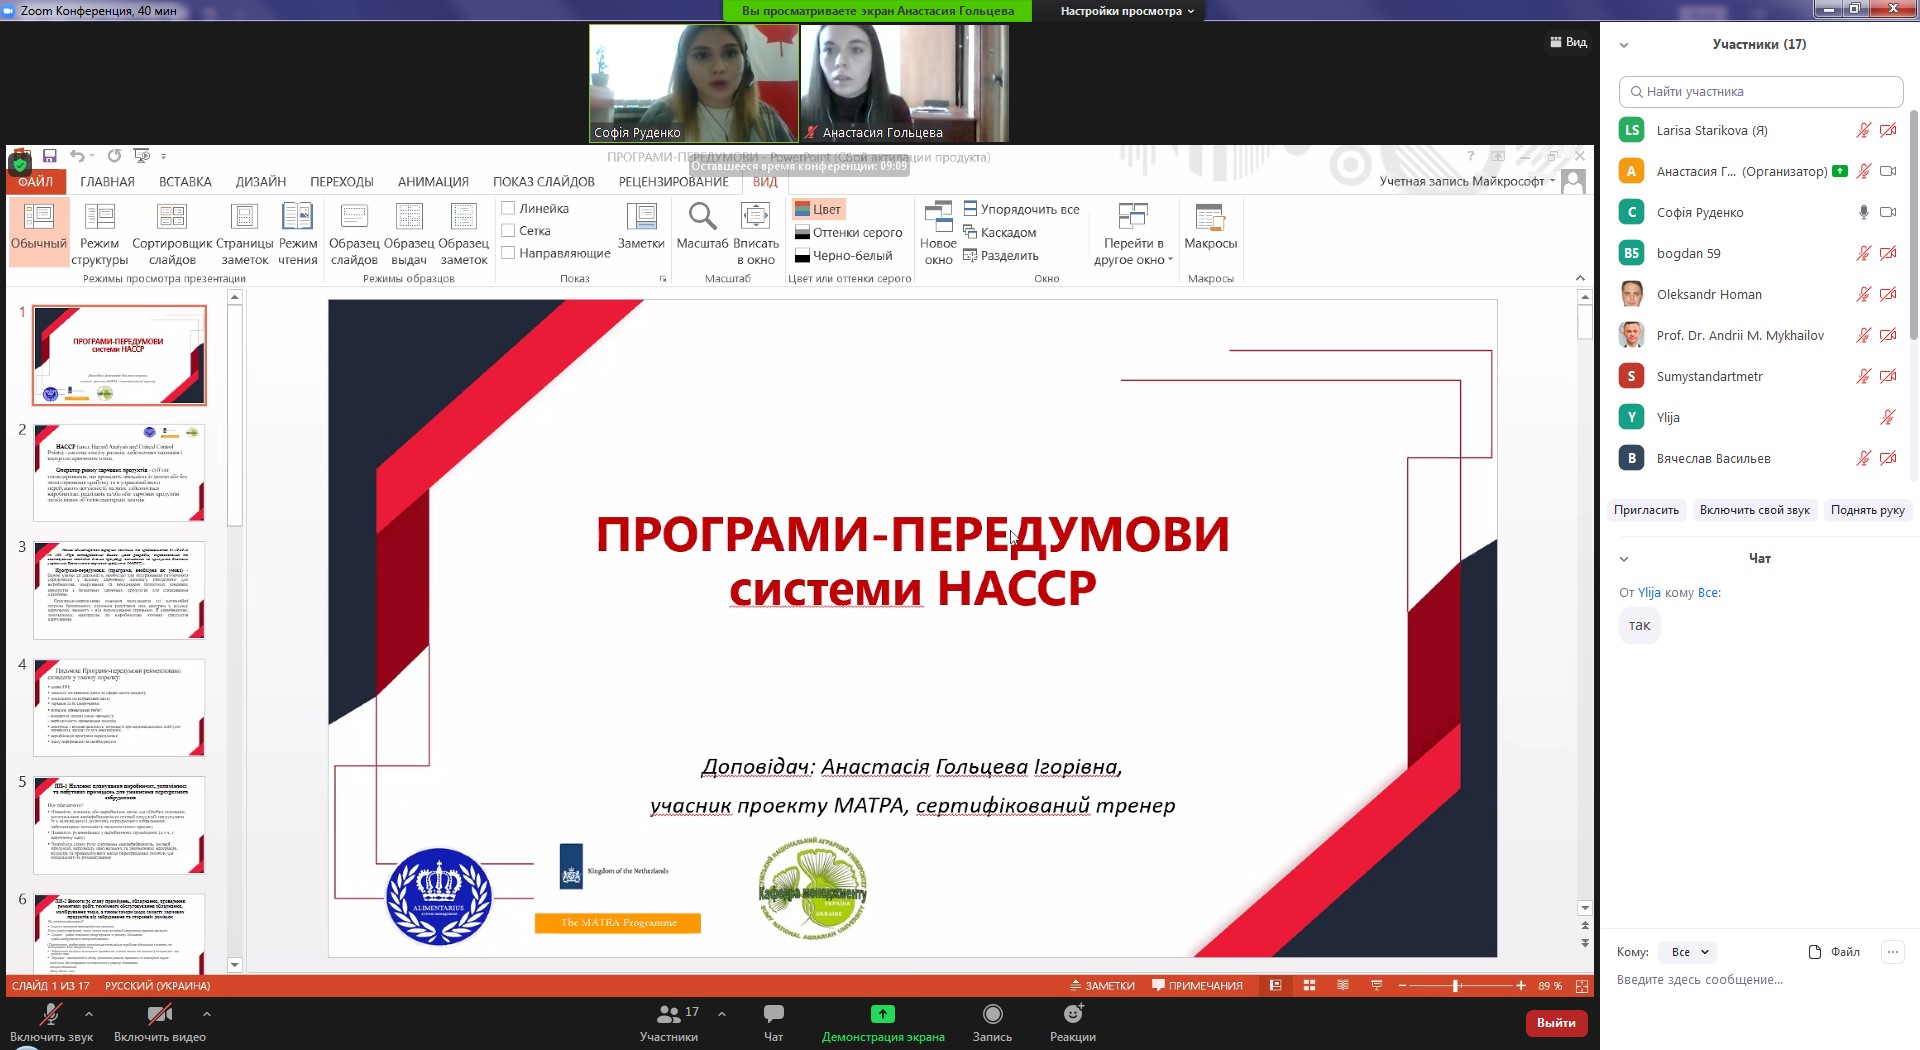Select Черно-белый mode
Viewport: 1920px width, 1050px height.
click(843, 255)
